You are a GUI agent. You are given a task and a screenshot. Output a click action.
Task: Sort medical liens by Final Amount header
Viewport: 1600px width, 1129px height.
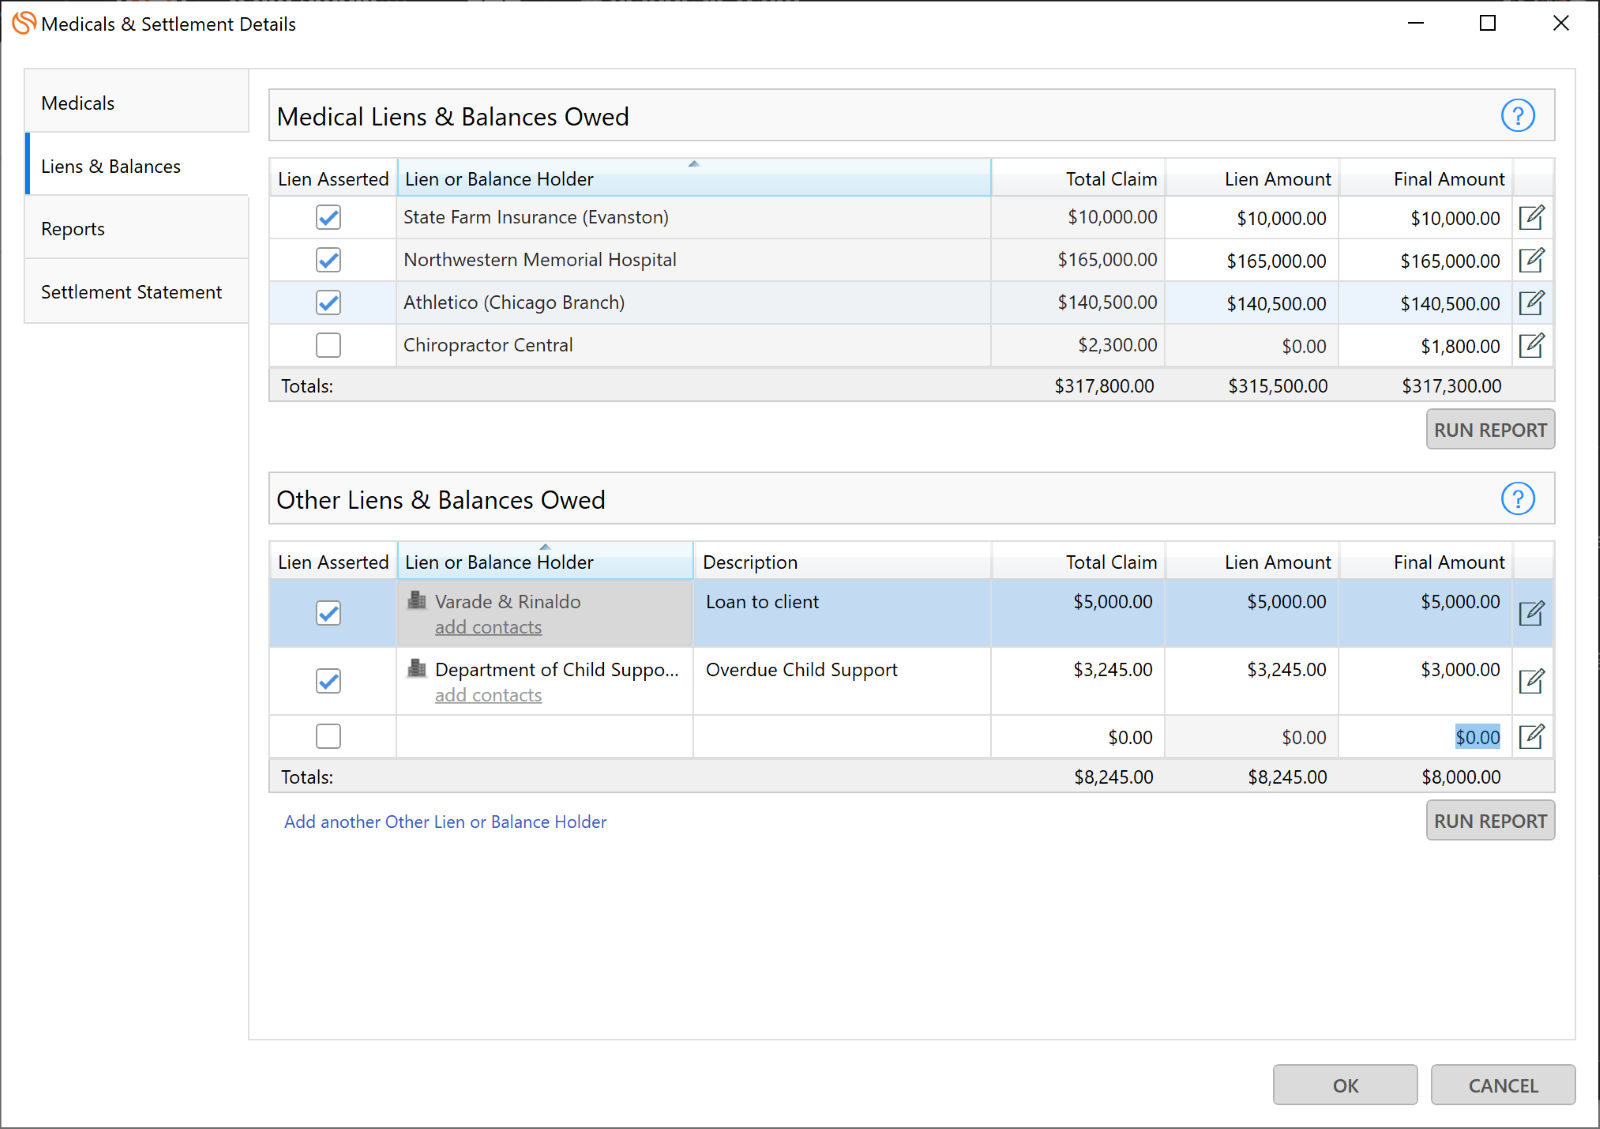point(1426,178)
